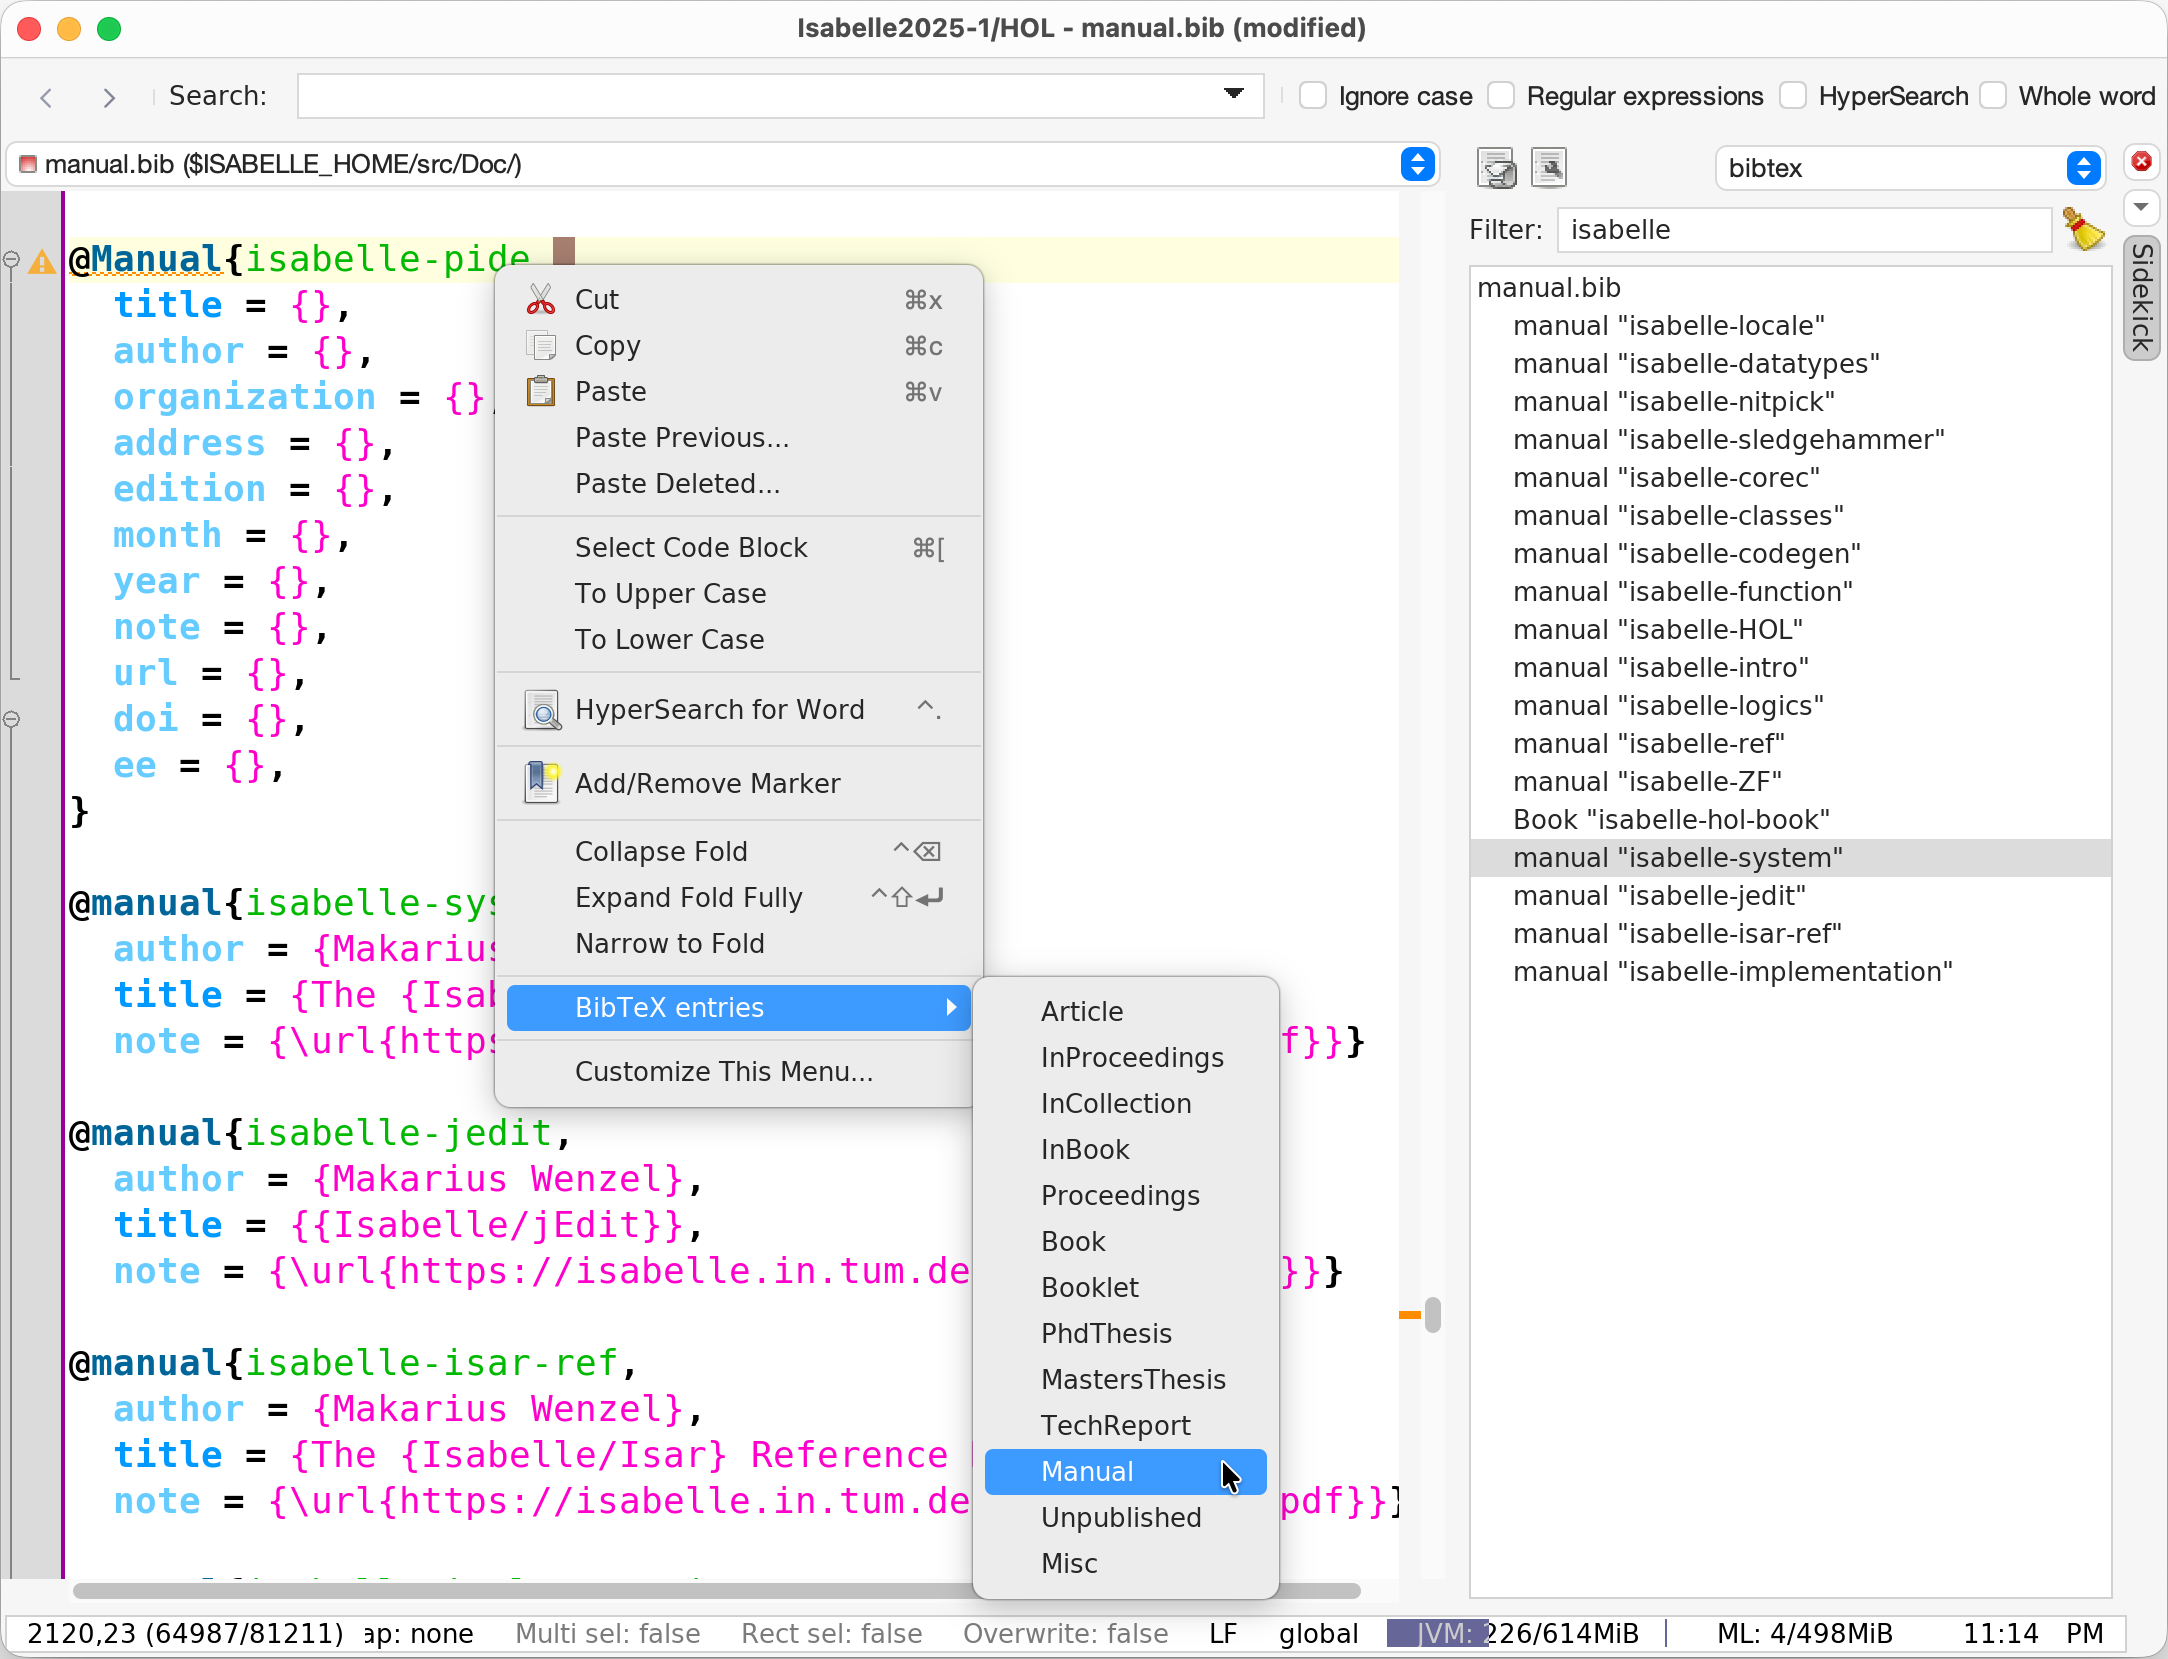
Task: Clear the filter with the broom icon
Action: 2084,230
